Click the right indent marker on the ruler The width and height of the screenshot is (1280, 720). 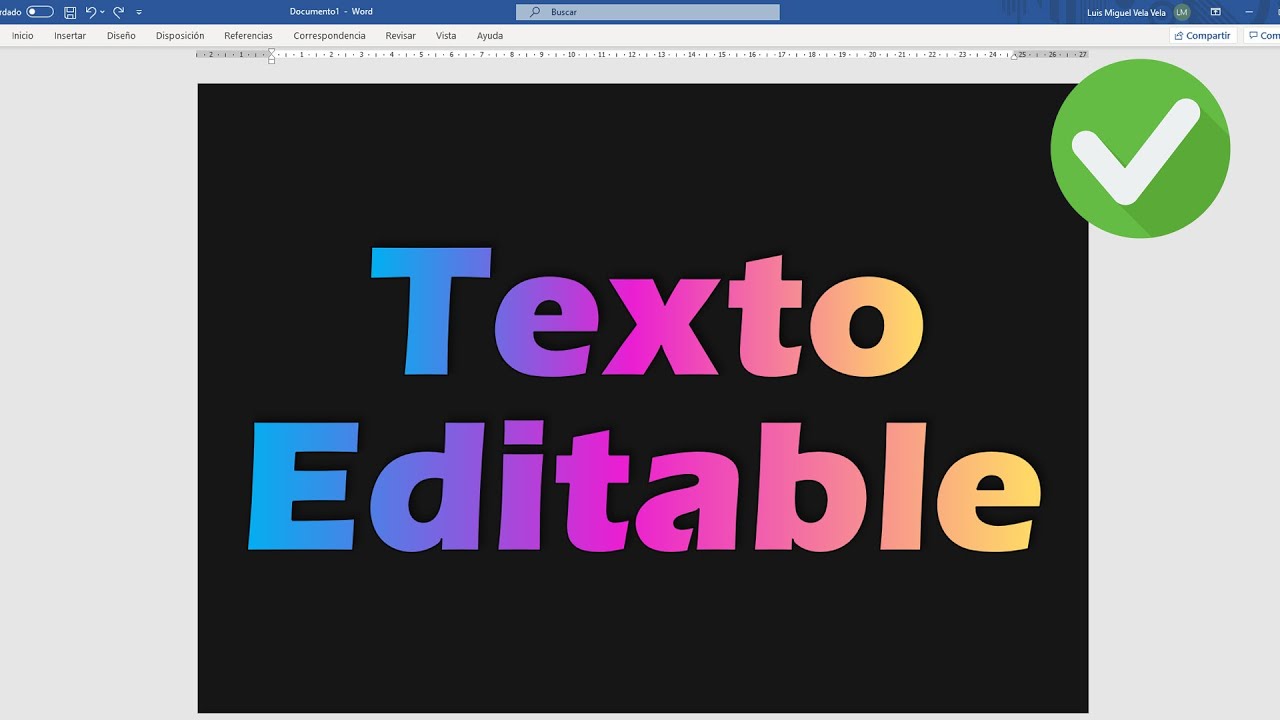[x=1014, y=56]
